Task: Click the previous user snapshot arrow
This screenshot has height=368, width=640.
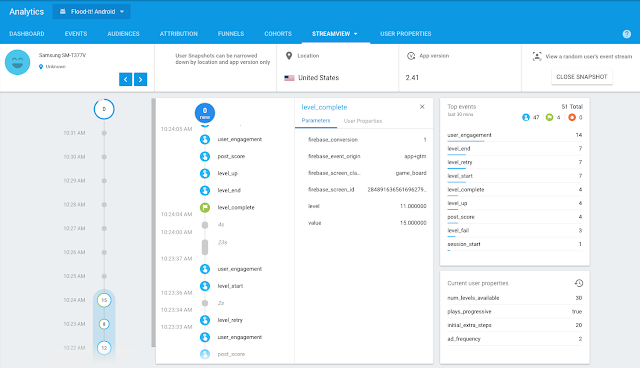Action: click(x=126, y=79)
